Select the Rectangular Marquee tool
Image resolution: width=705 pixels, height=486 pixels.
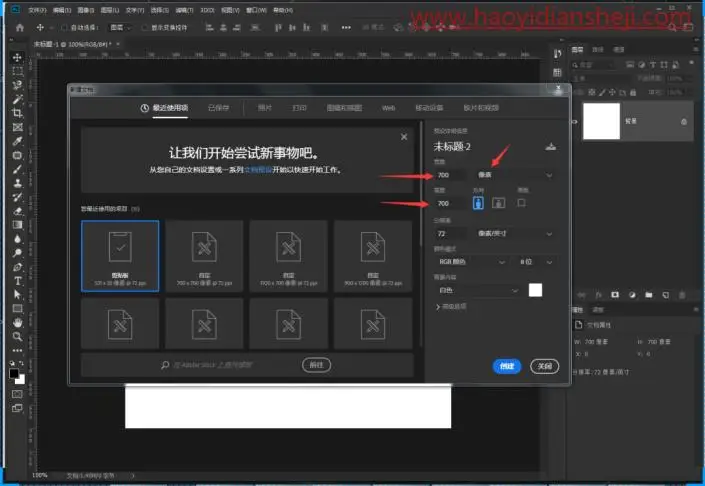[17, 71]
